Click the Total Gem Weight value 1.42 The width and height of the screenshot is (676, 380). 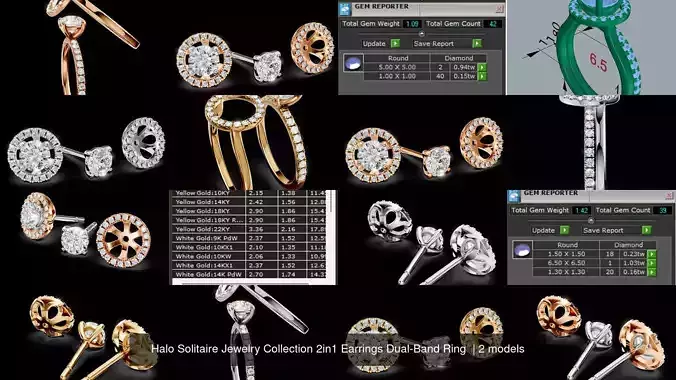582,210
